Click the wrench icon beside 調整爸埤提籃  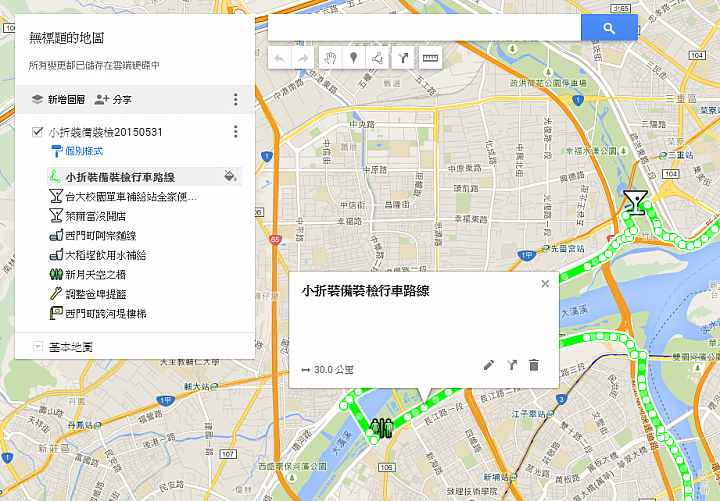(x=56, y=293)
